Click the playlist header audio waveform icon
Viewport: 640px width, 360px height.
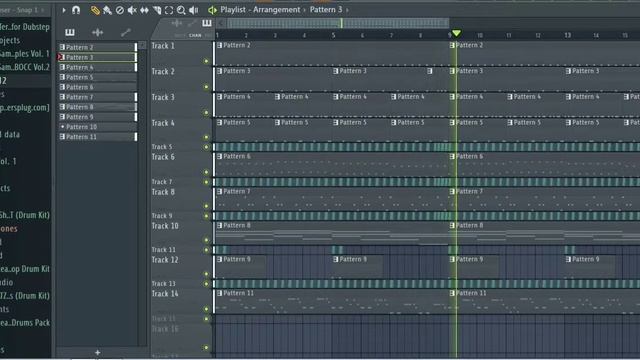click(177, 23)
